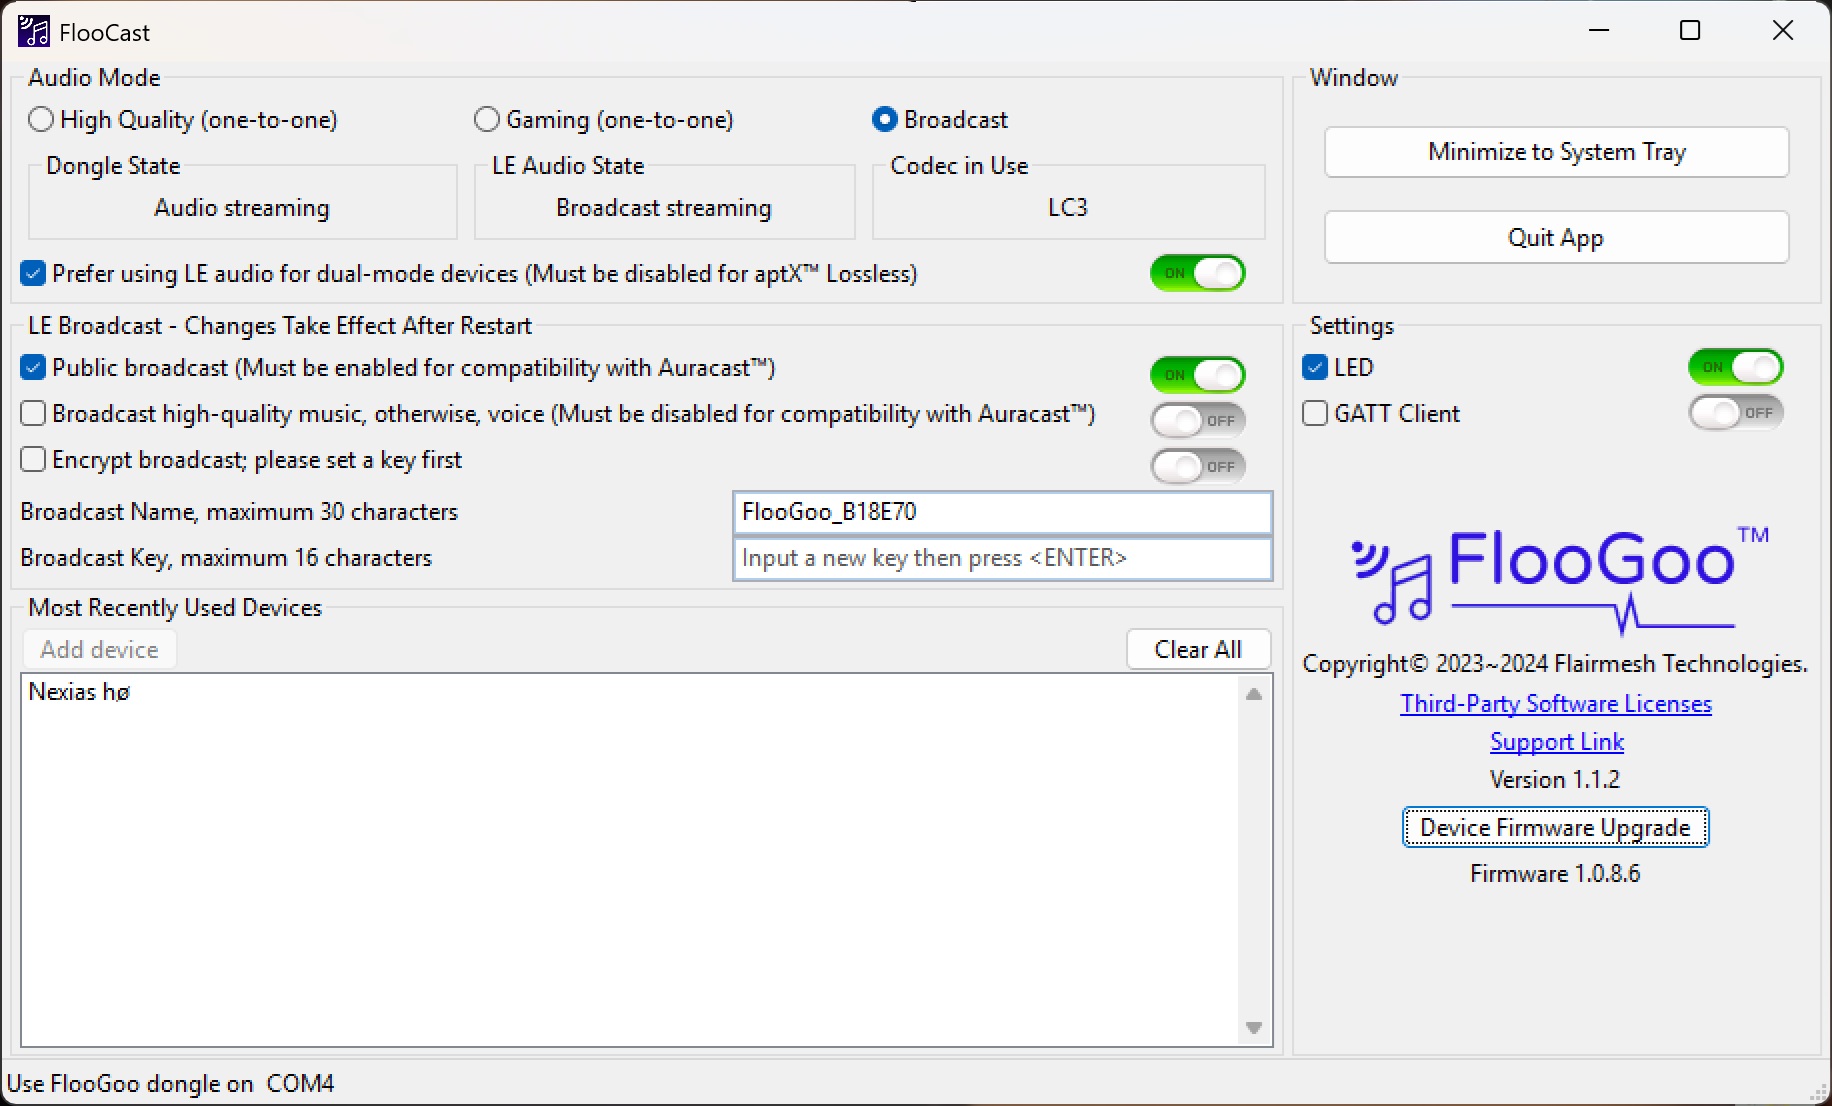
Task: Click the Broadcast Key input field
Action: [x=1002, y=558]
